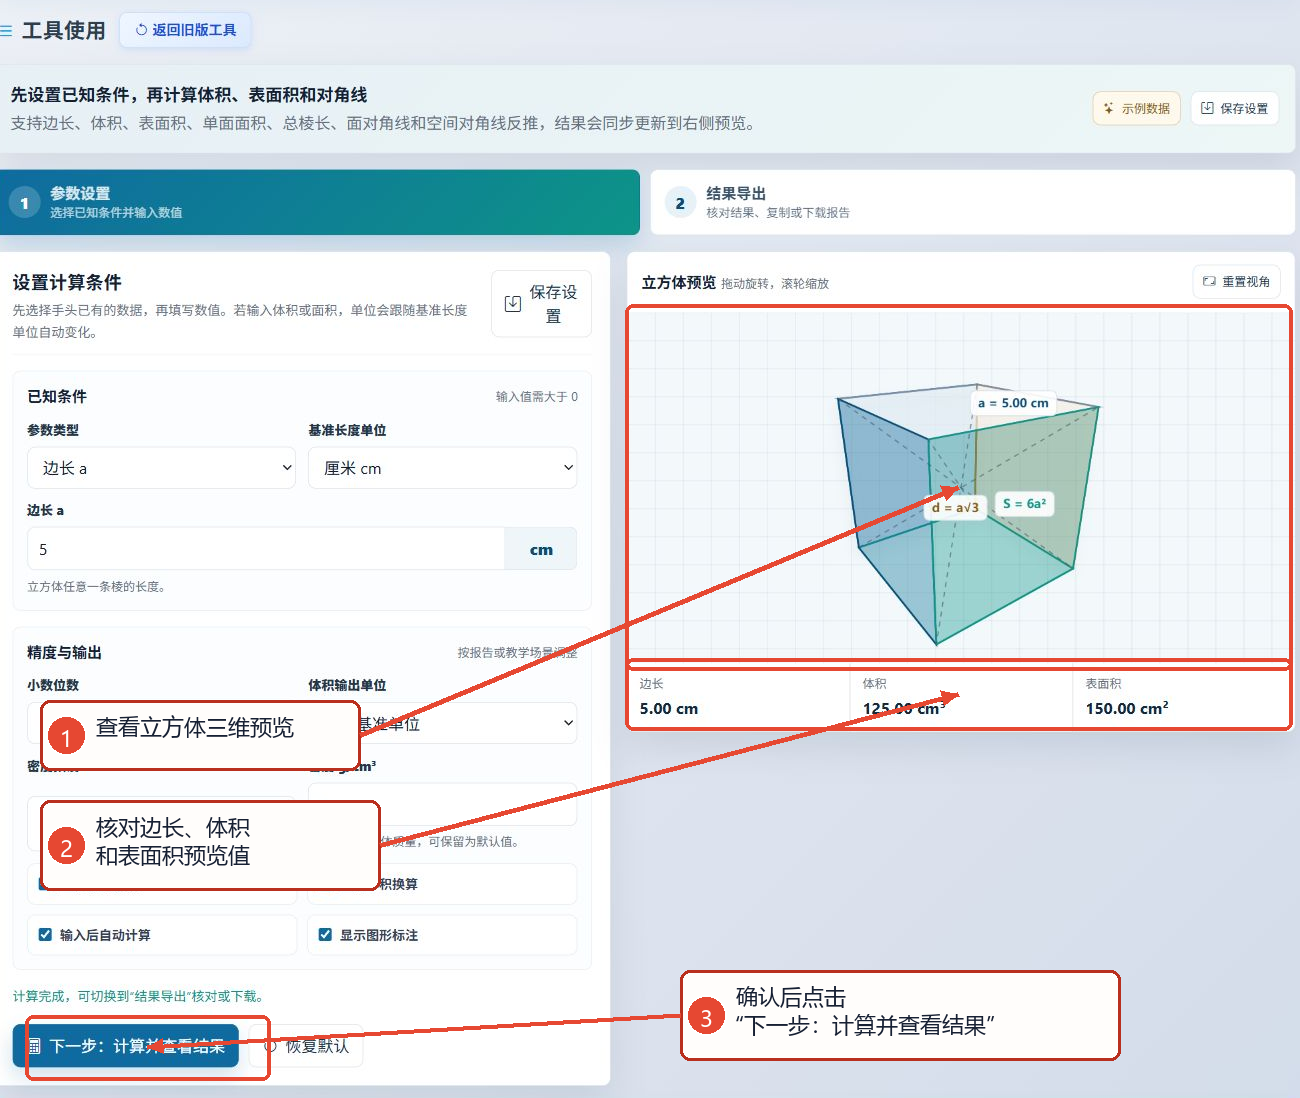Click the 返回旧版工具 button
Screen dimensions: 1300x1098
185,30
